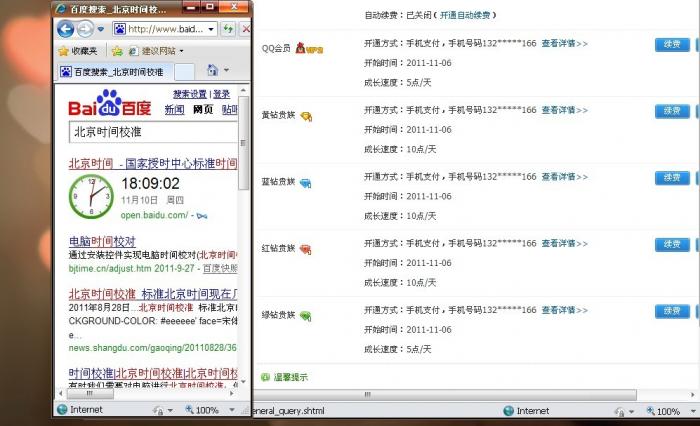Viewport: 700px width, 426px height.
Task: Click the 红钻贵族 red diamond icon
Action: coord(305,249)
